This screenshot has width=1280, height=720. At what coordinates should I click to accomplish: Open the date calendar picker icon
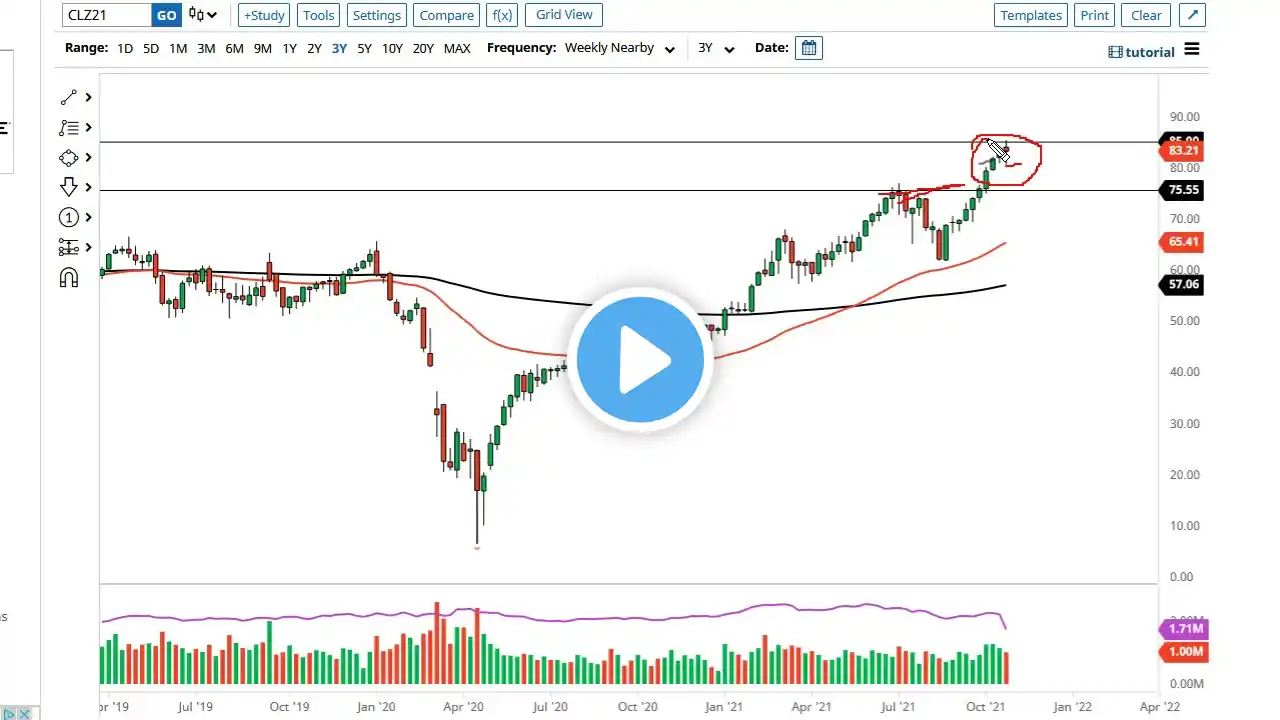pyautogui.click(x=809, y=48)
